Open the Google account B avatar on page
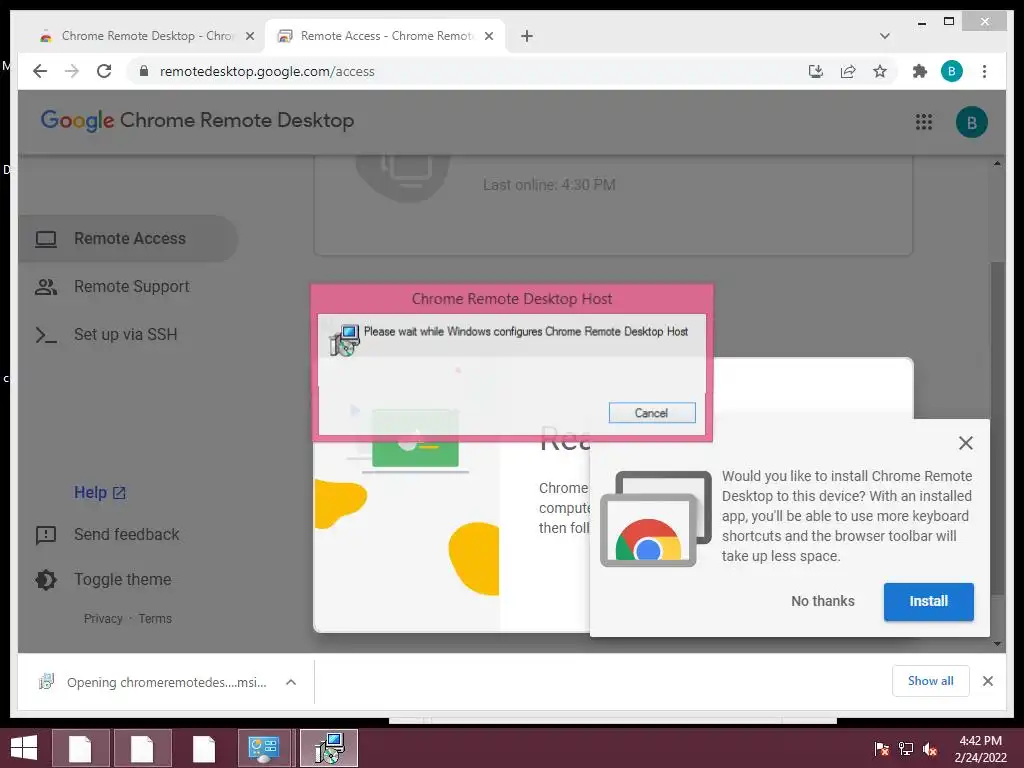The height and width of the screenshot is (768, 1024). pyautogui.click(x=972, y=122)
